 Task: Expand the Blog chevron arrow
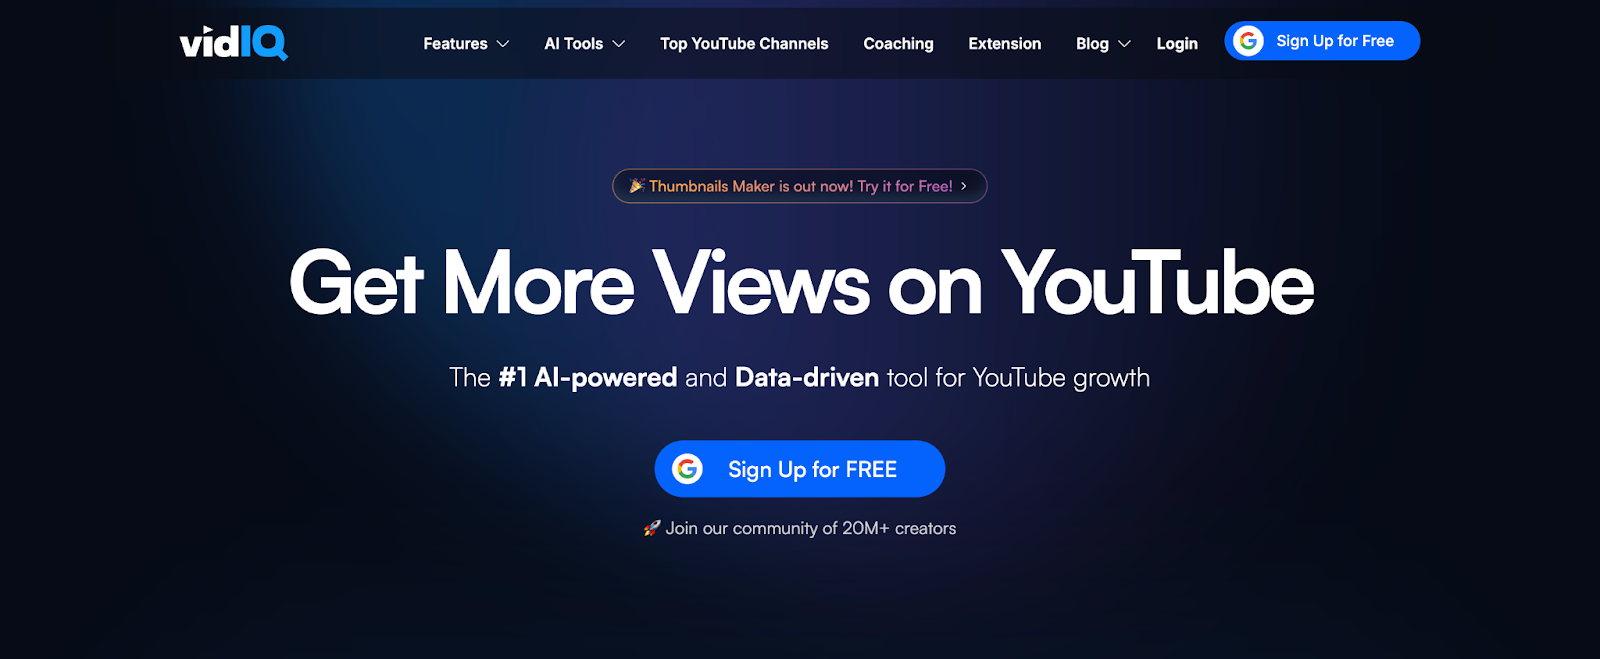coord(1124,44)
